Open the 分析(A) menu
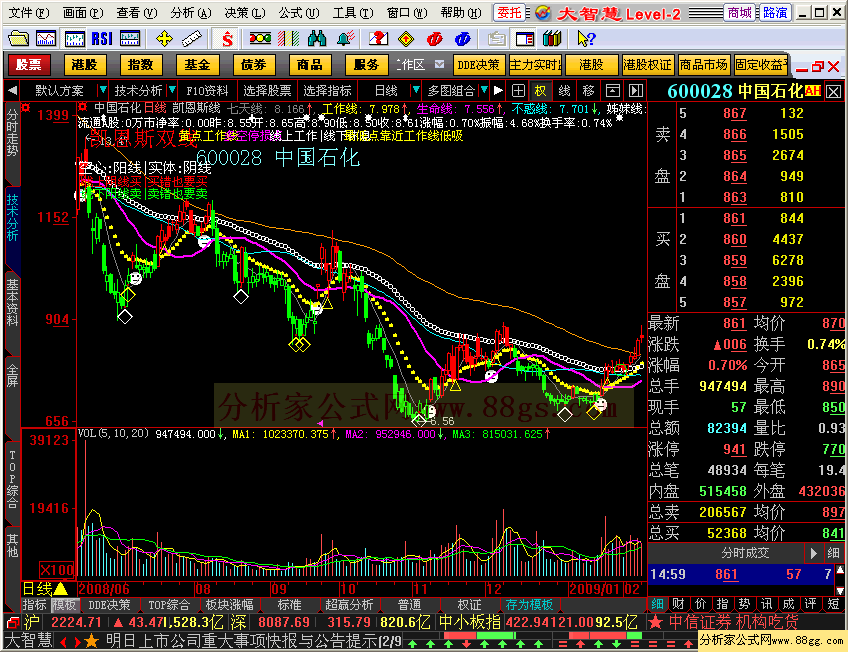Screen dimensions: 848x652 [191, 12]
